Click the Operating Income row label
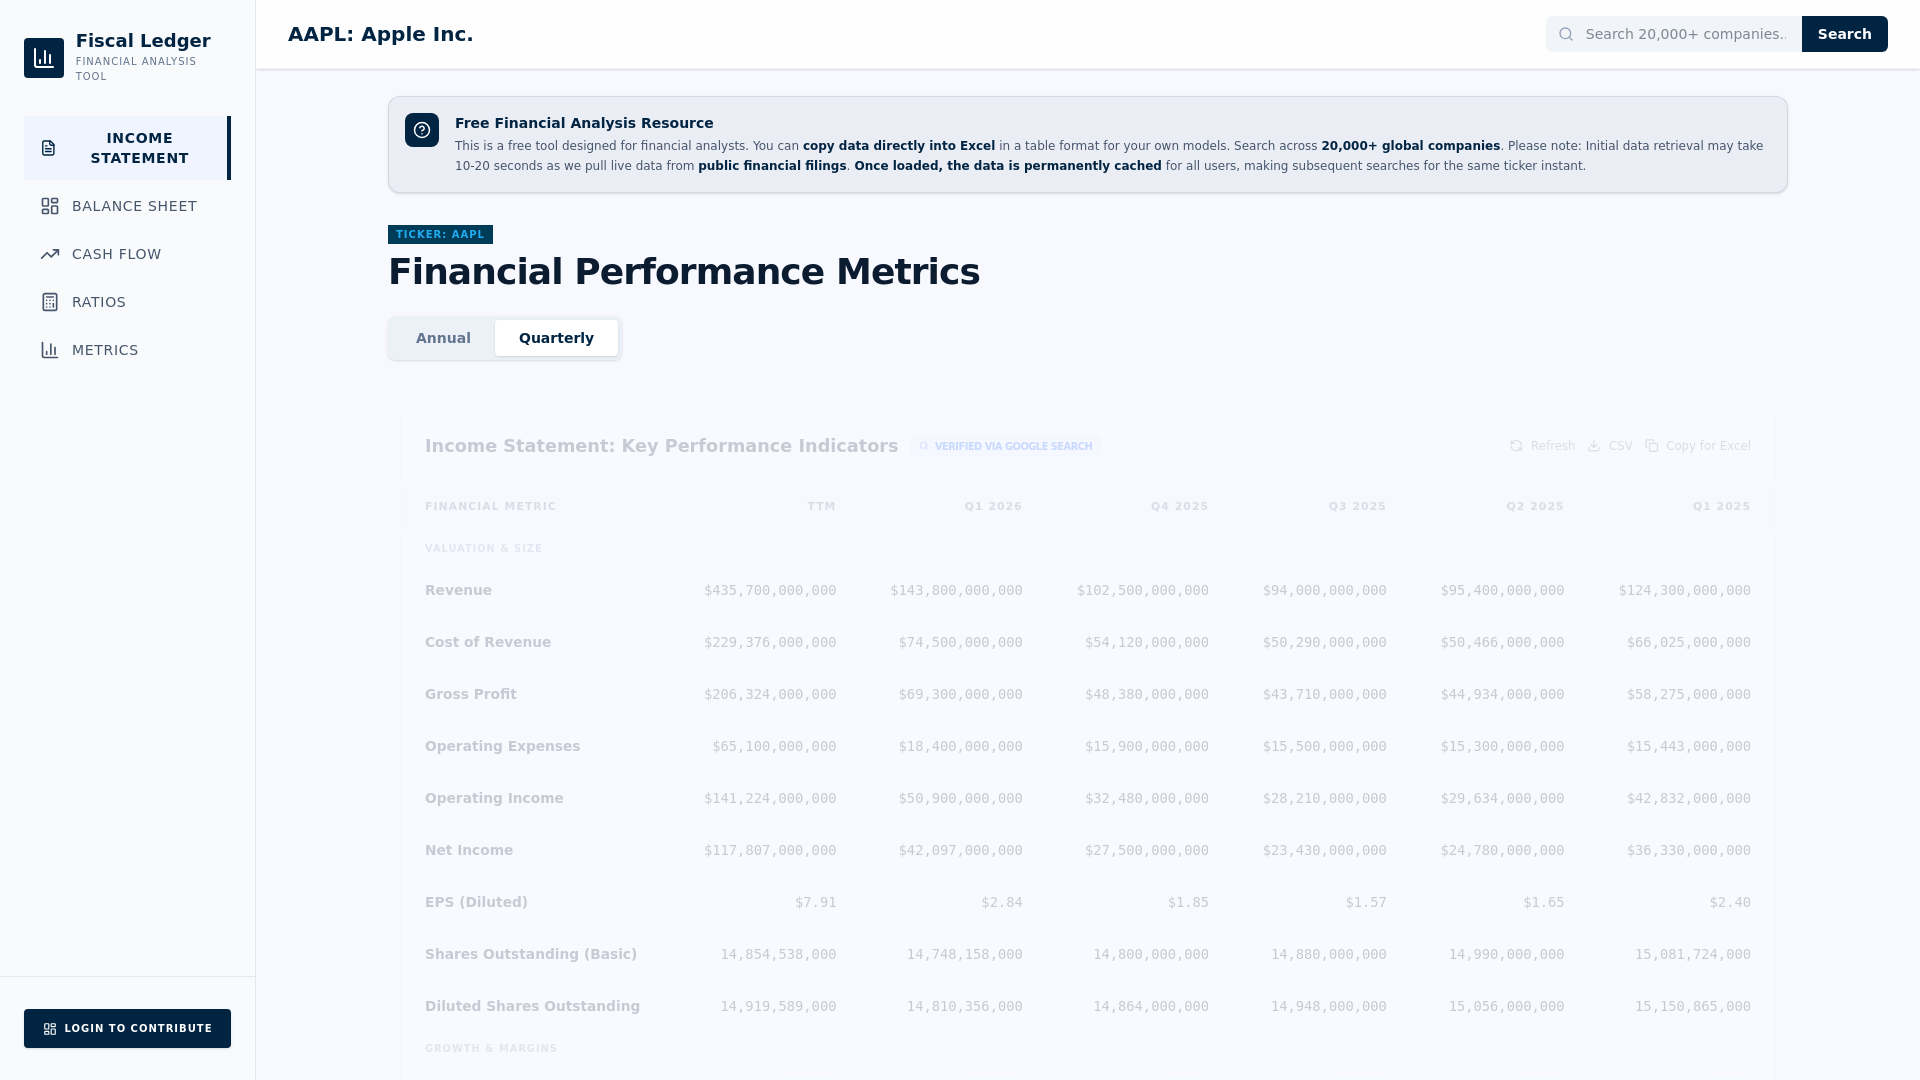The image size is (1920, 1080). point(494,798)
